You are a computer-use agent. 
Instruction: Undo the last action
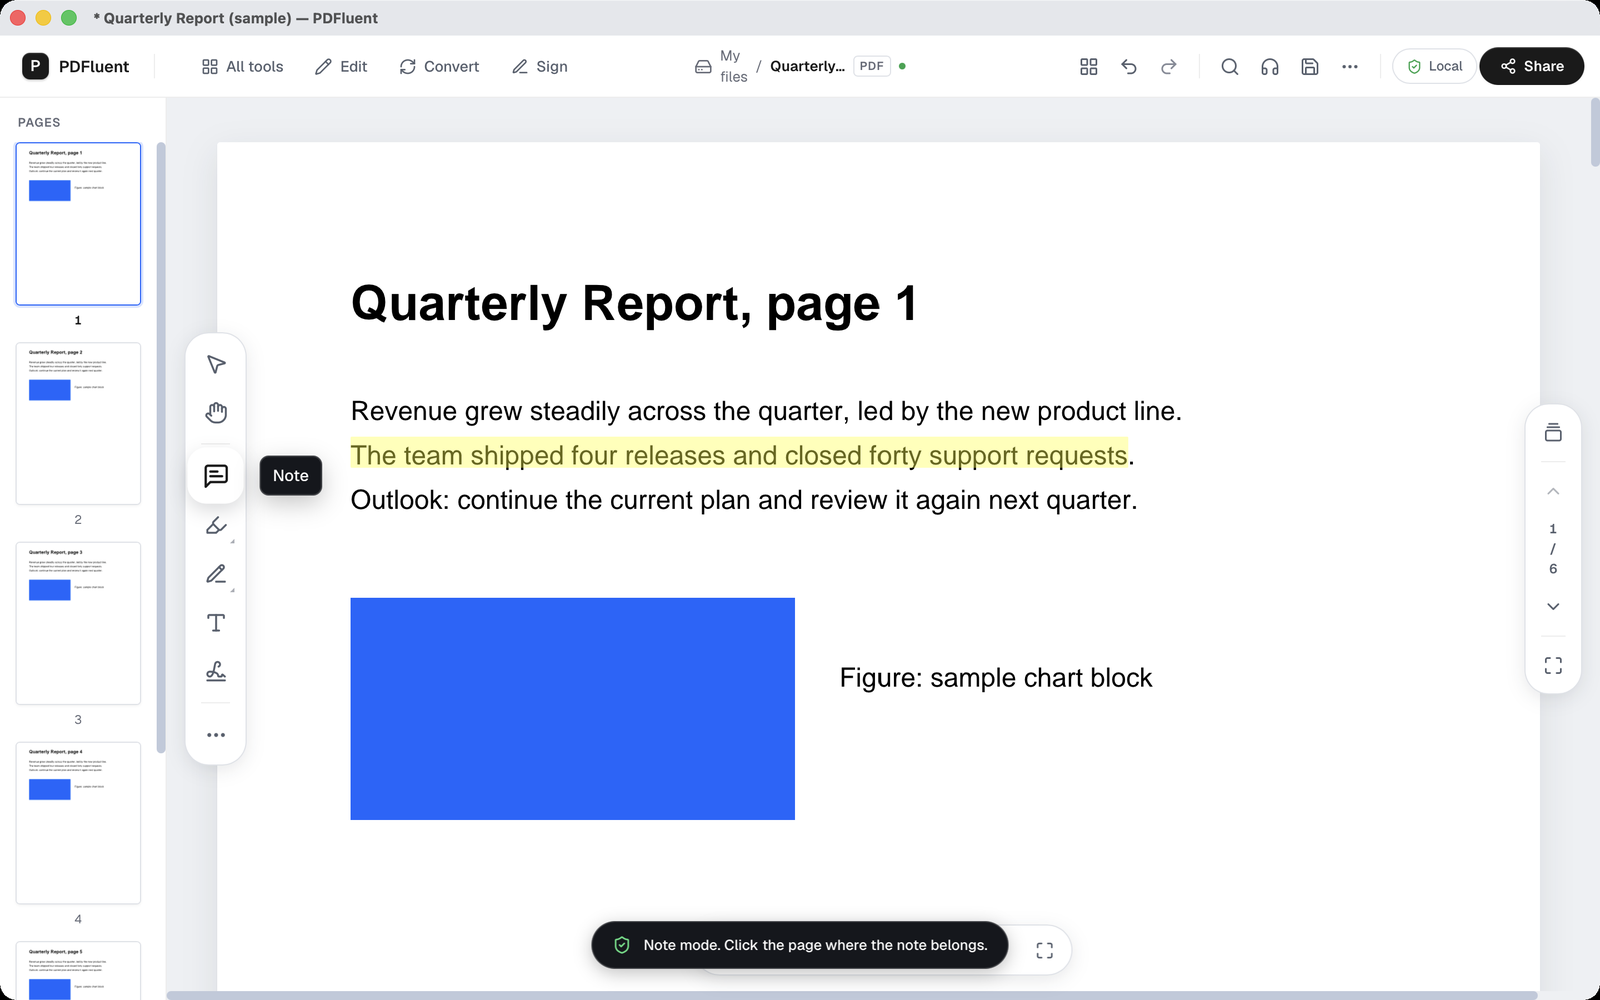pos(1129,66)
